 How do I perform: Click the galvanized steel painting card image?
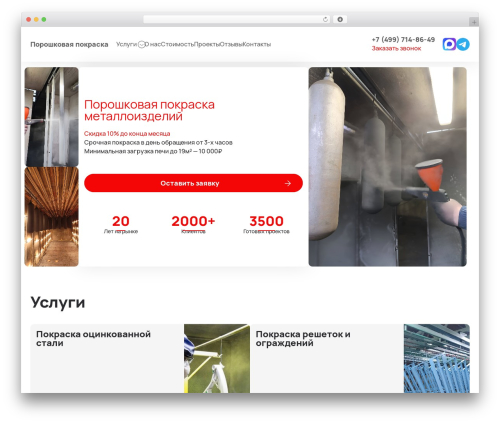pyautogui.click(x=217, y=358)
